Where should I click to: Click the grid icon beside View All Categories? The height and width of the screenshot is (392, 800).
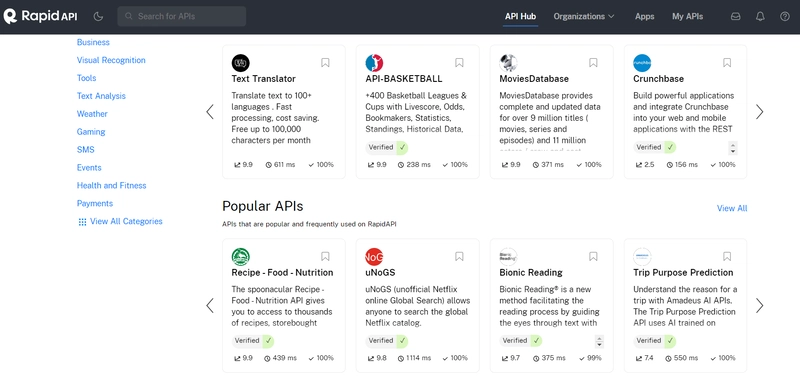click(82, 222)
